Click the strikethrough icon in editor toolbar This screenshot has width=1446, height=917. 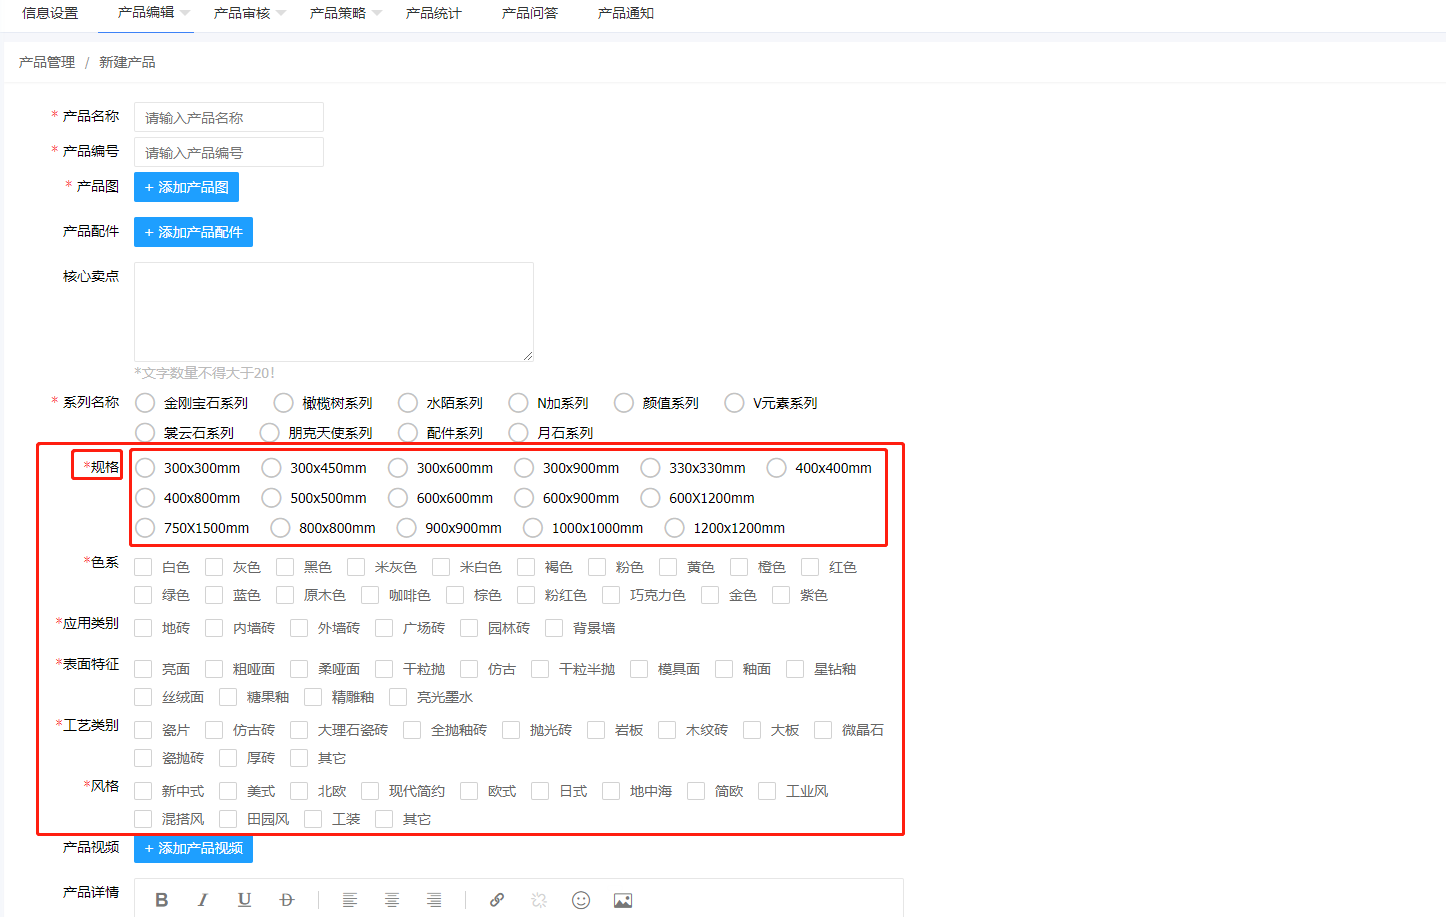pyautogui.click(x=287, y=900)
